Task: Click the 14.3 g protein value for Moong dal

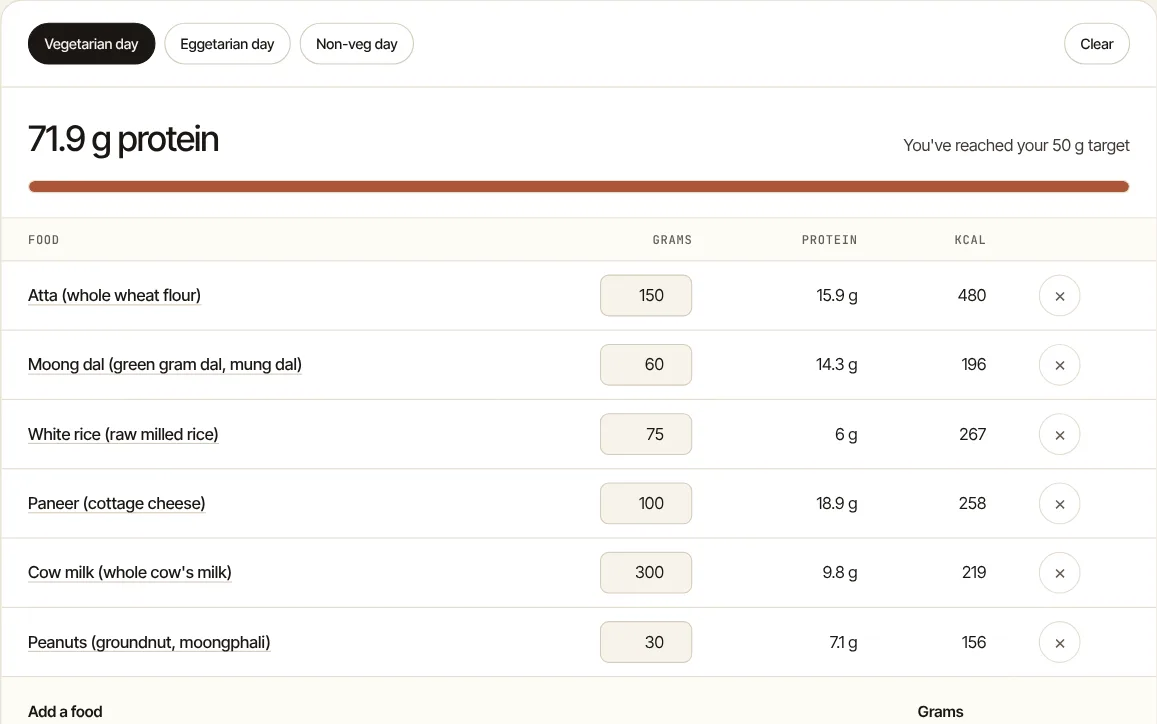Action: 837,365
